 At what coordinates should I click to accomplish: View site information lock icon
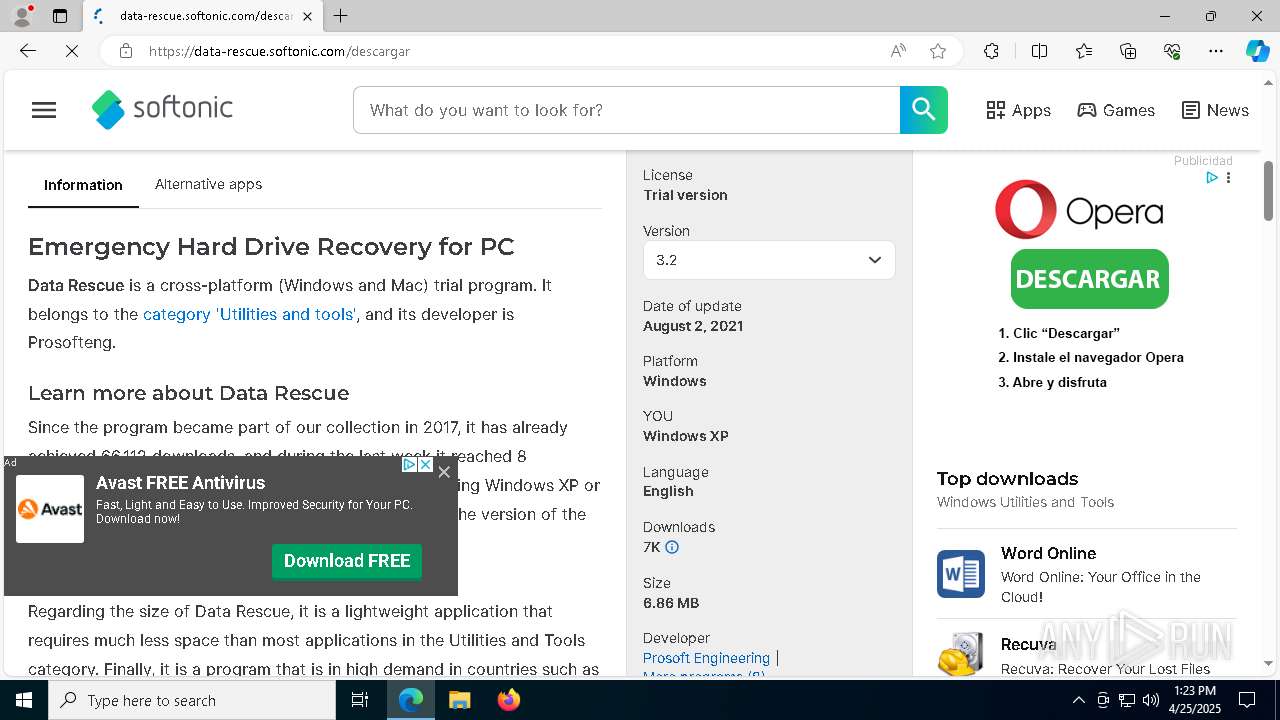(126, 51)
